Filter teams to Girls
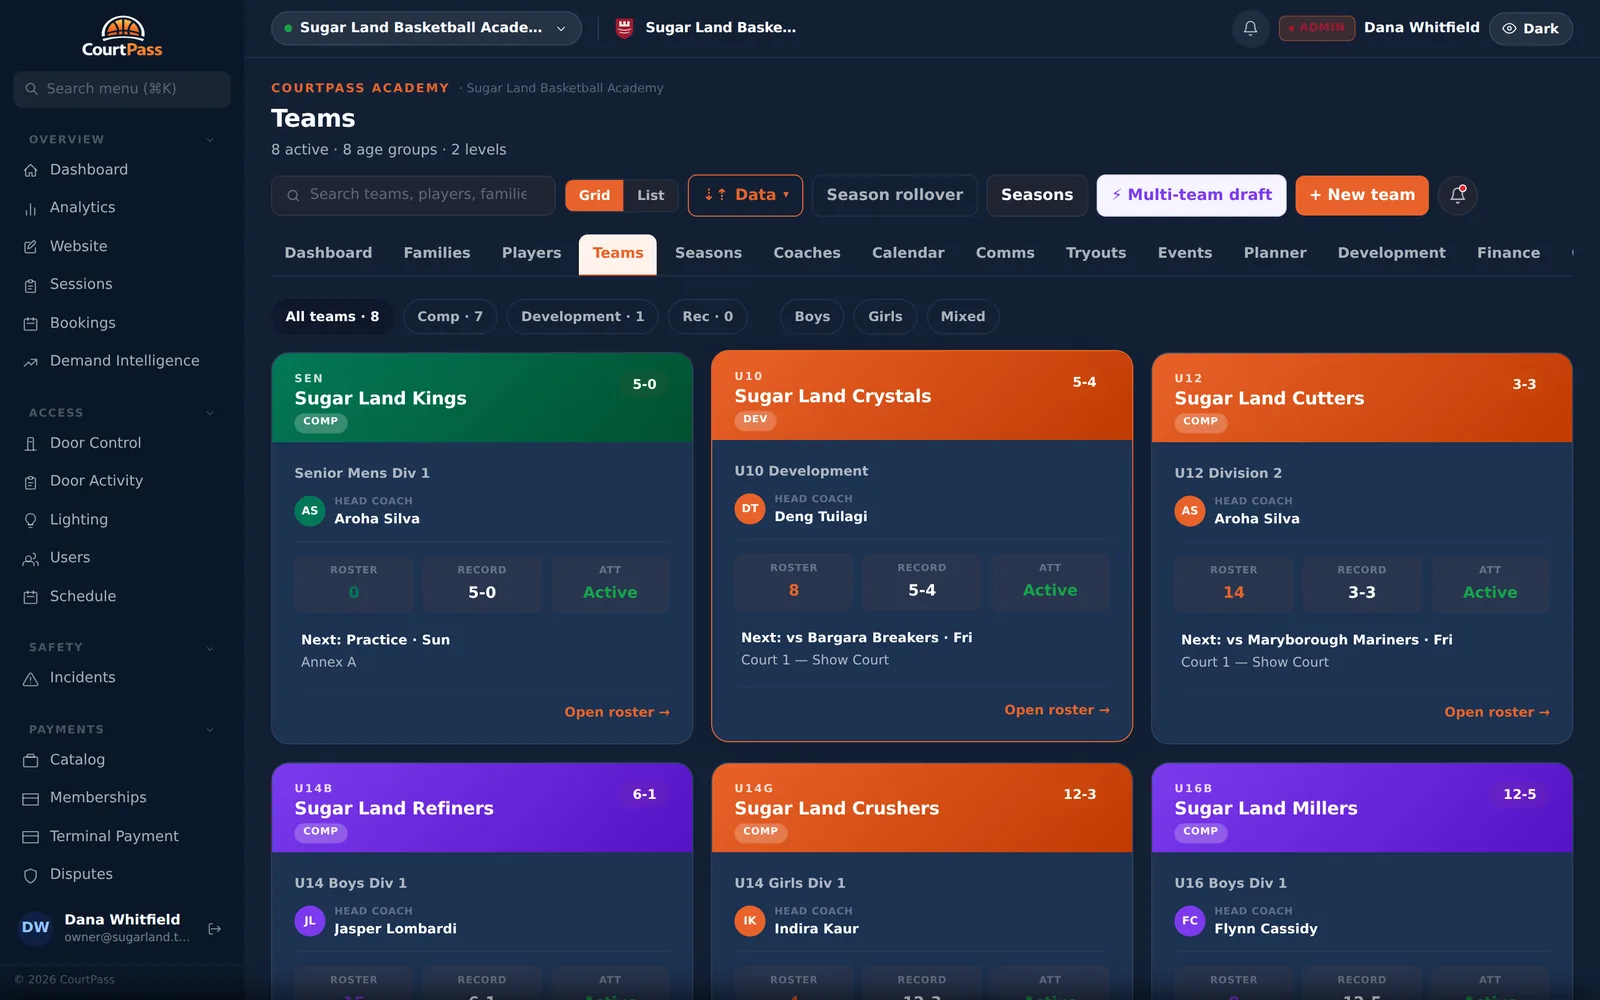Viewport: 1600px width, 1000px height. 885,316
